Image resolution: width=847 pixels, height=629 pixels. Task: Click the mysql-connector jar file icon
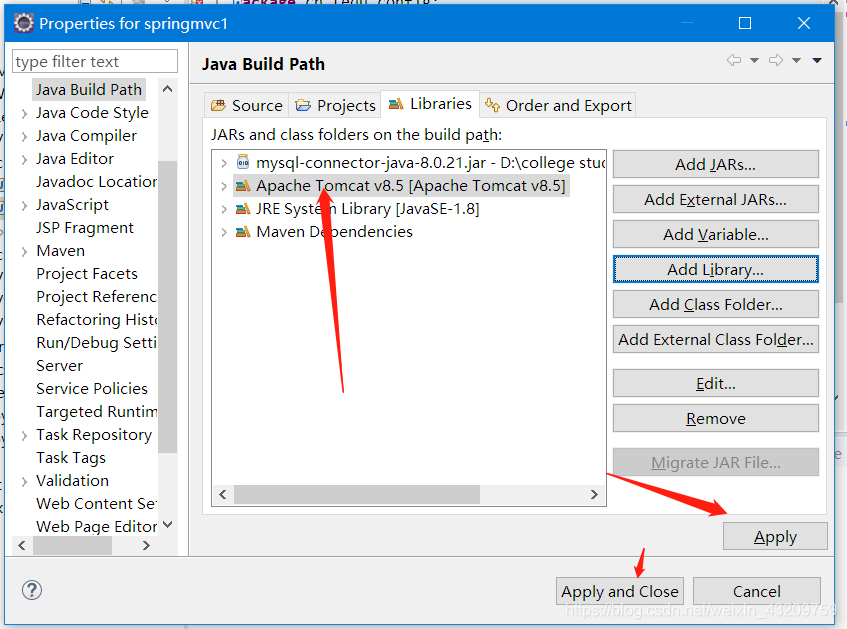click(x=243, y=162)
